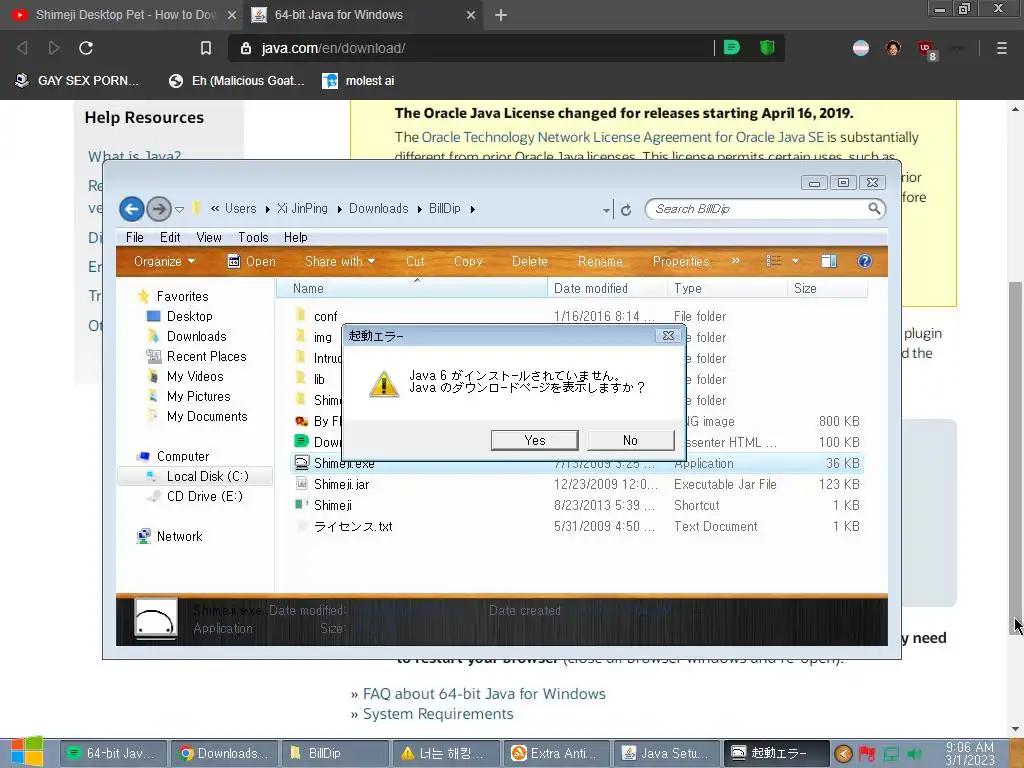1024x768 pixels.
Task: Select Desktop in Favorites
Action: pyautogui.click(x=189, y=316)
